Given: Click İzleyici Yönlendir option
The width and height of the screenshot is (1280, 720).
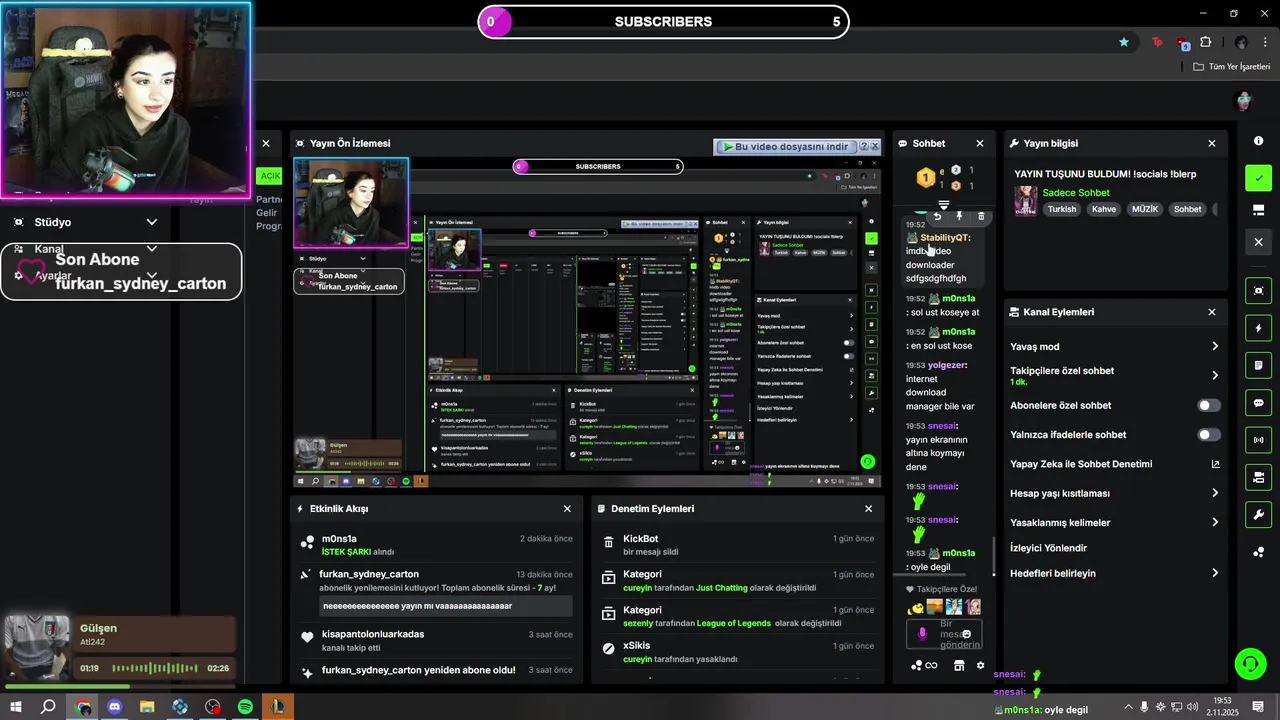Looking at the screenshot, I should click(1048, 548).
